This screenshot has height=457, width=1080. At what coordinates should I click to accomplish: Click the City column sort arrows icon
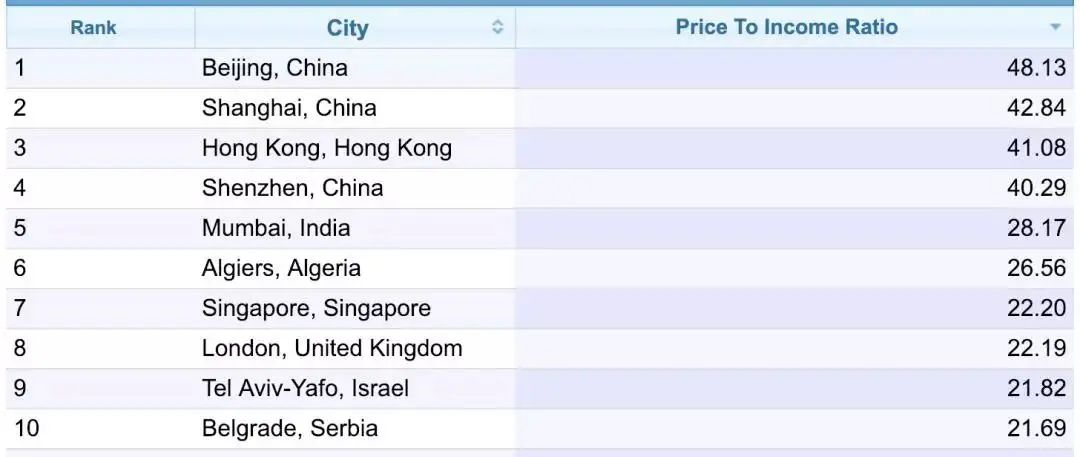tap(497, 28)
